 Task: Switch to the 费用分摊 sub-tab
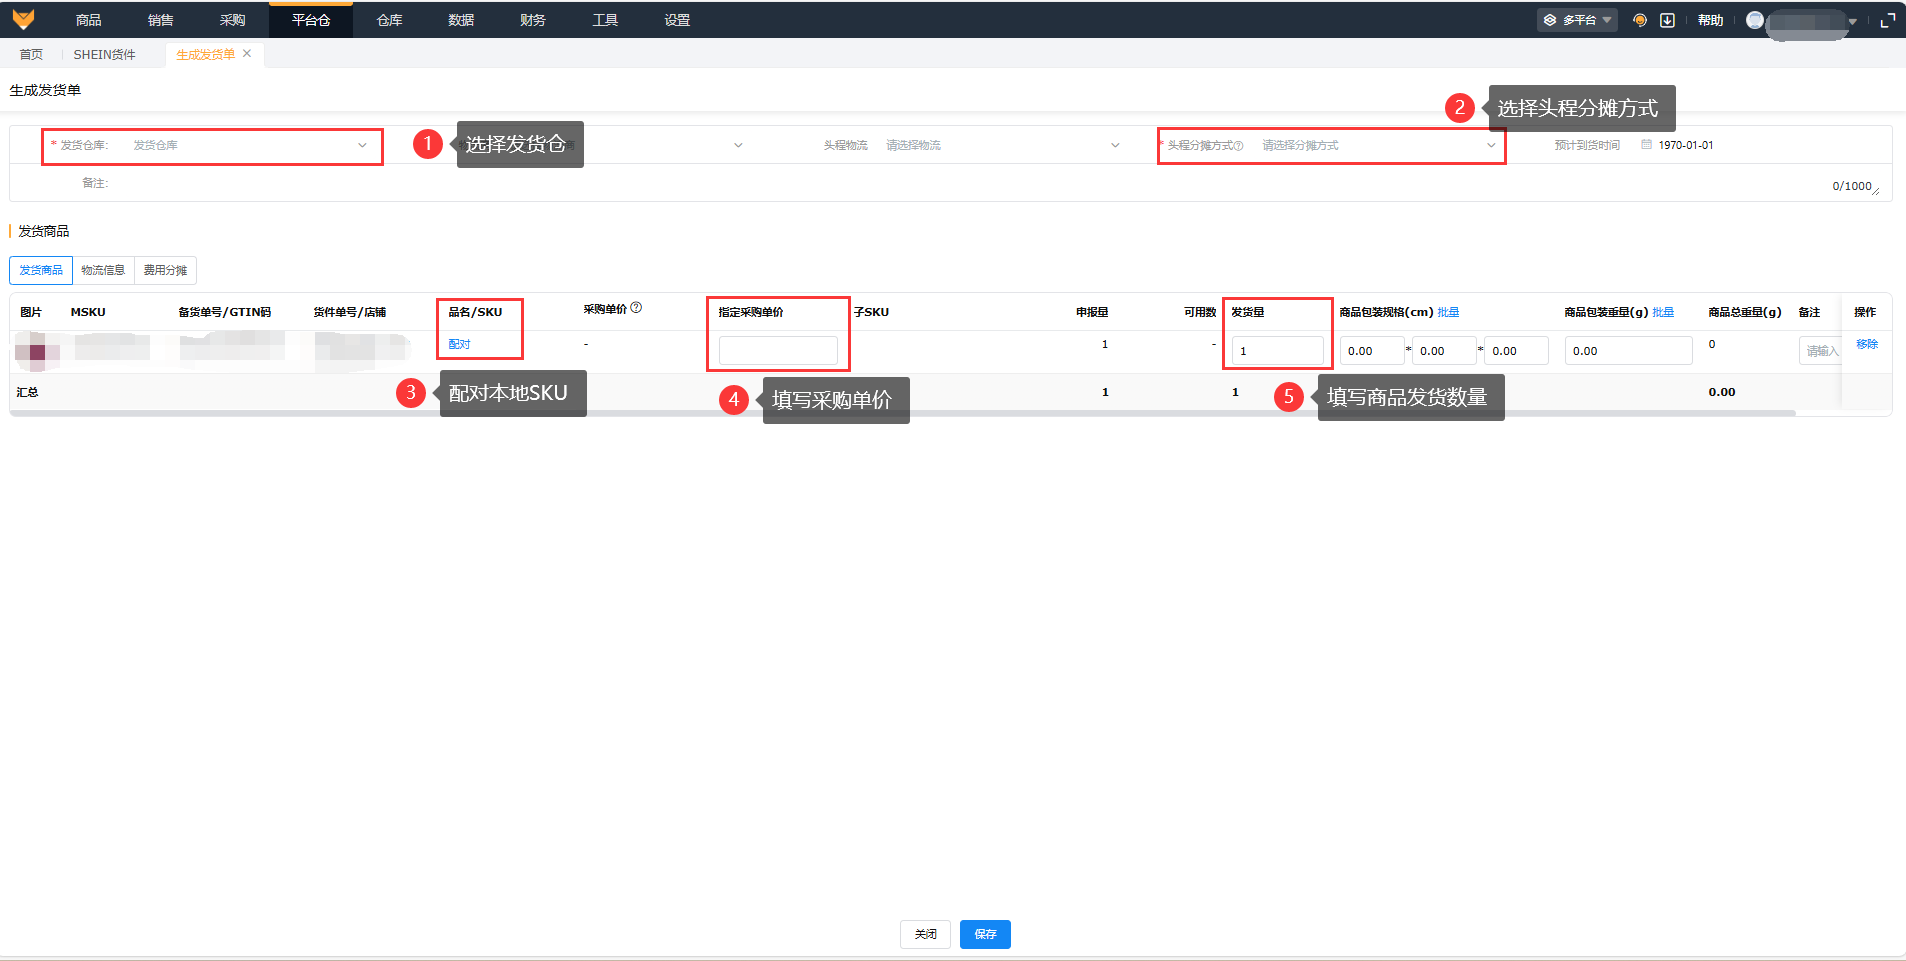pos(165,271)
